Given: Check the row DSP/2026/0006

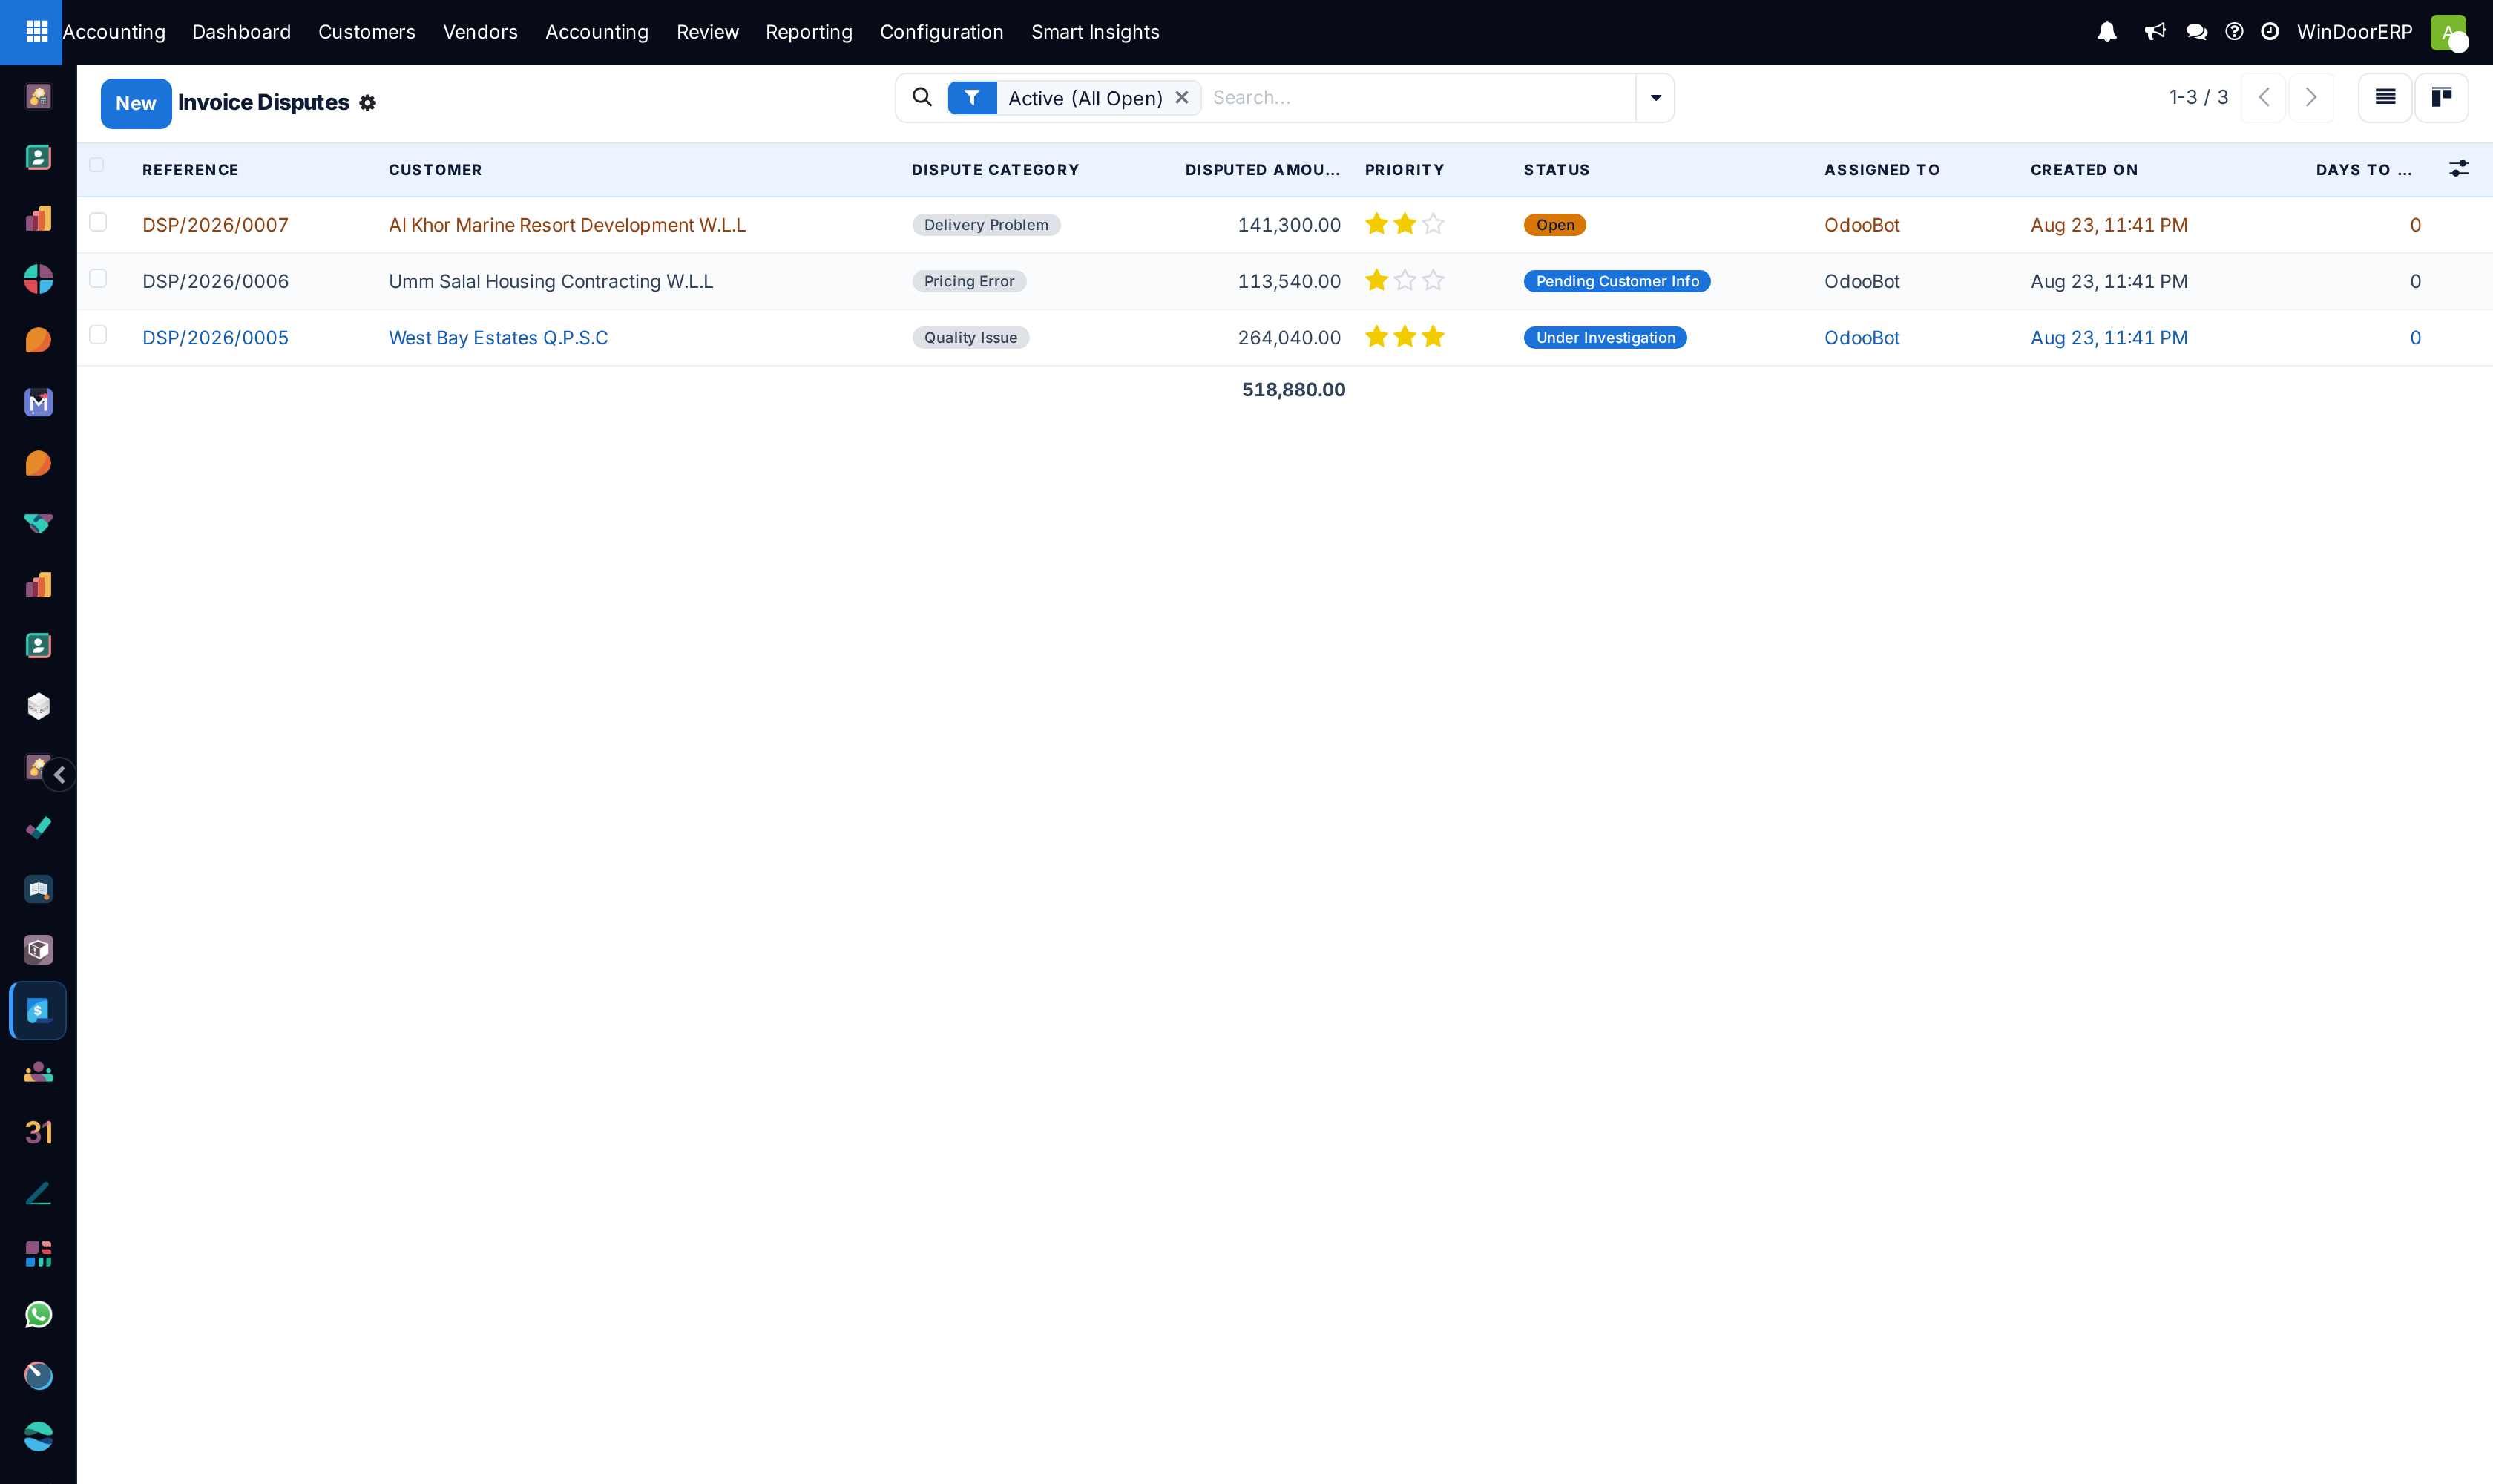Looking at the screenshot, I should [97, 278].
